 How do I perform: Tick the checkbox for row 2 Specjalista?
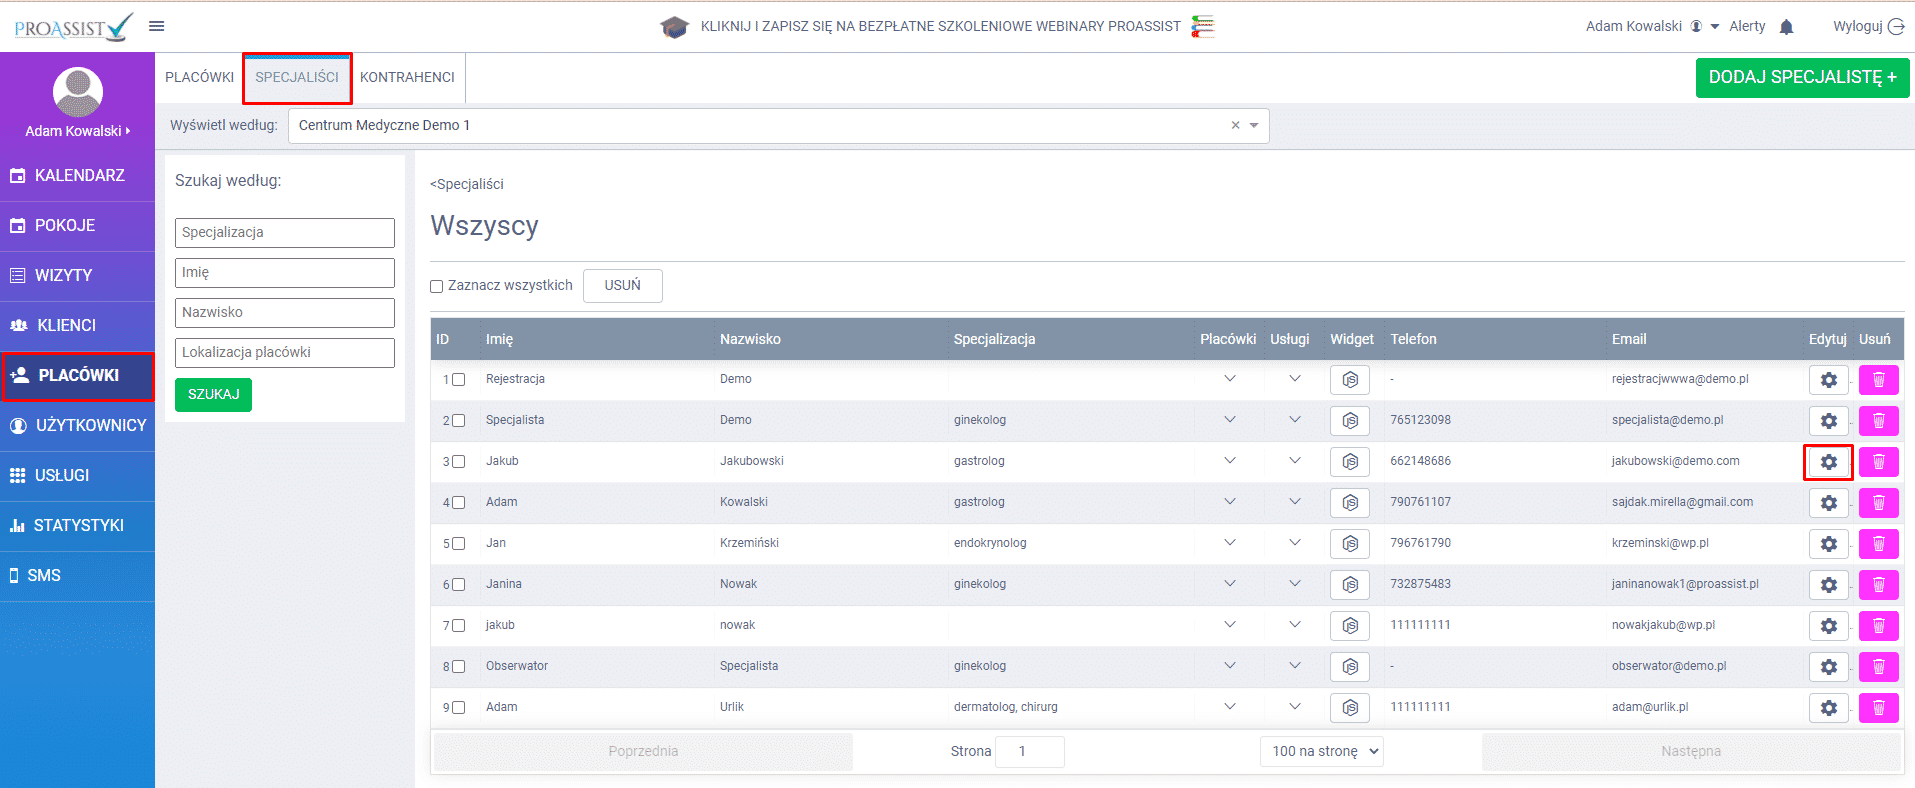[459, 421]
